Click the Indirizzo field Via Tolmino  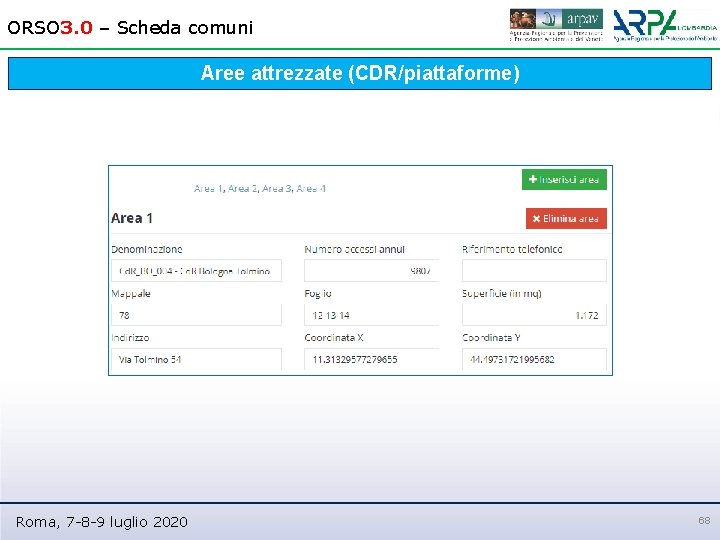coord(196,359)
